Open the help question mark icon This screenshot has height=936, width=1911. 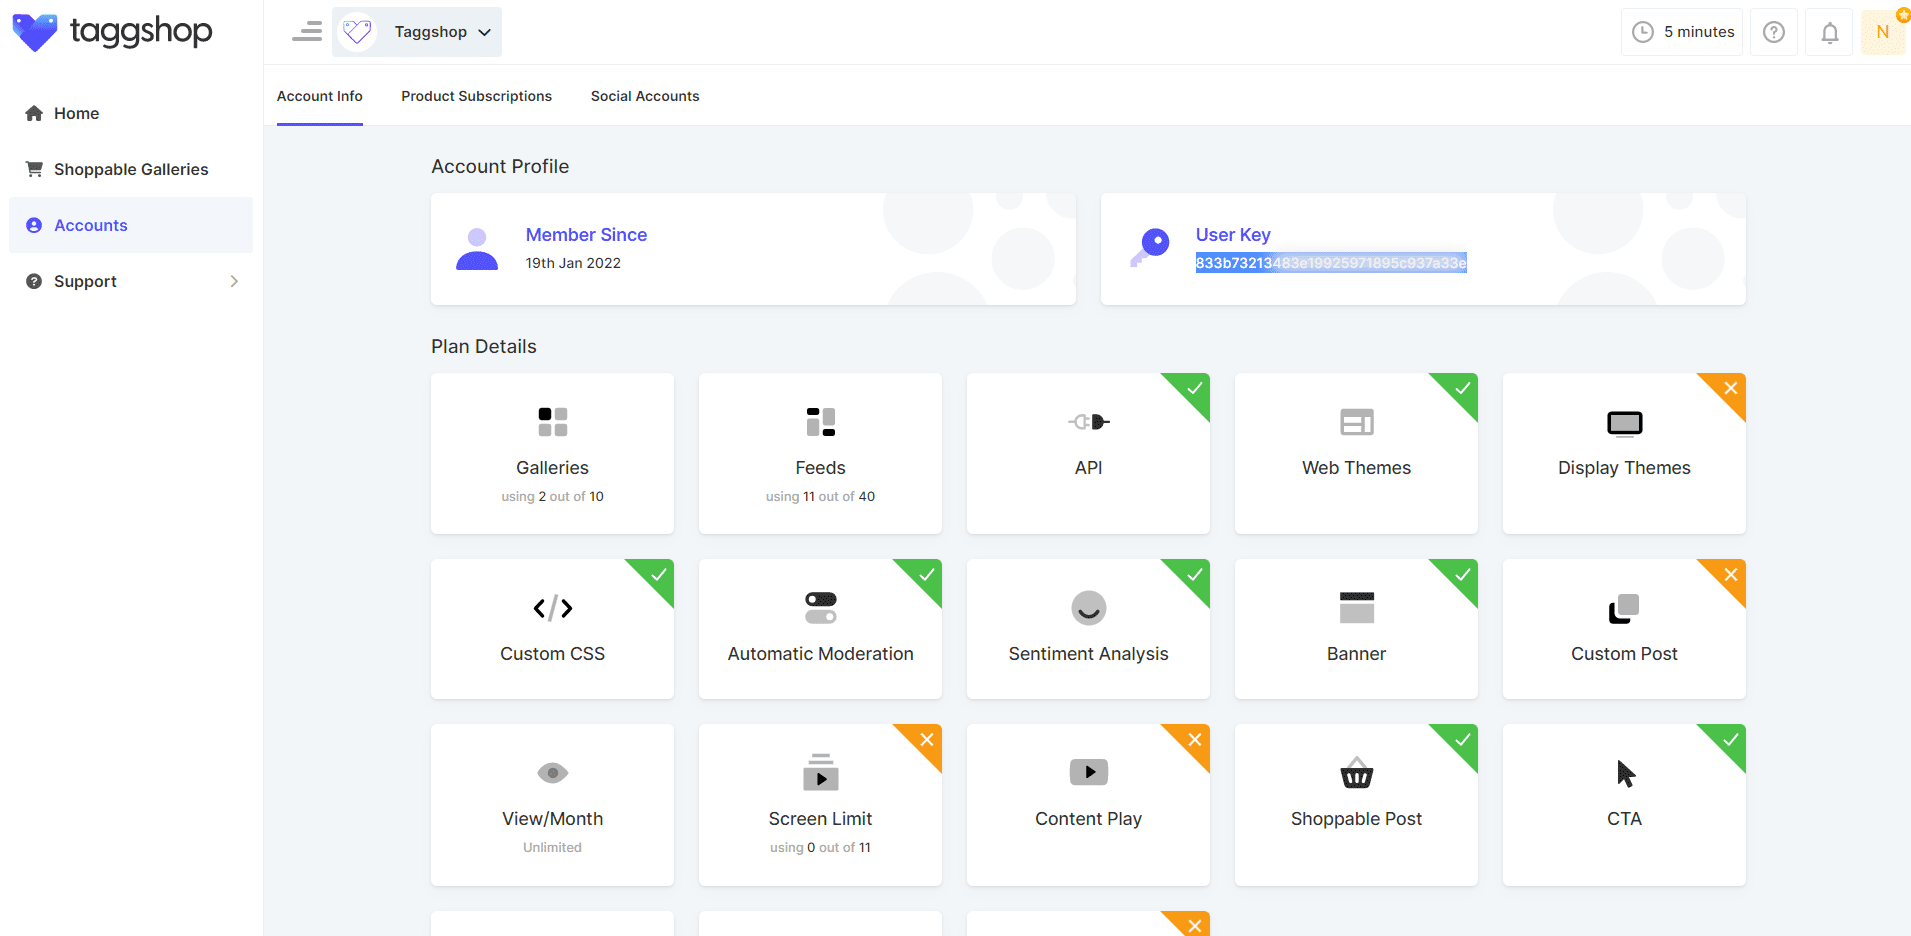tap(1773, 33)
